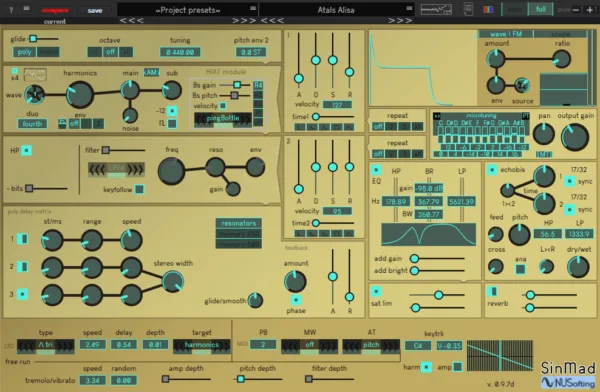
Task: Click the FM ratio knob
Action: click(x=561, y=59)
